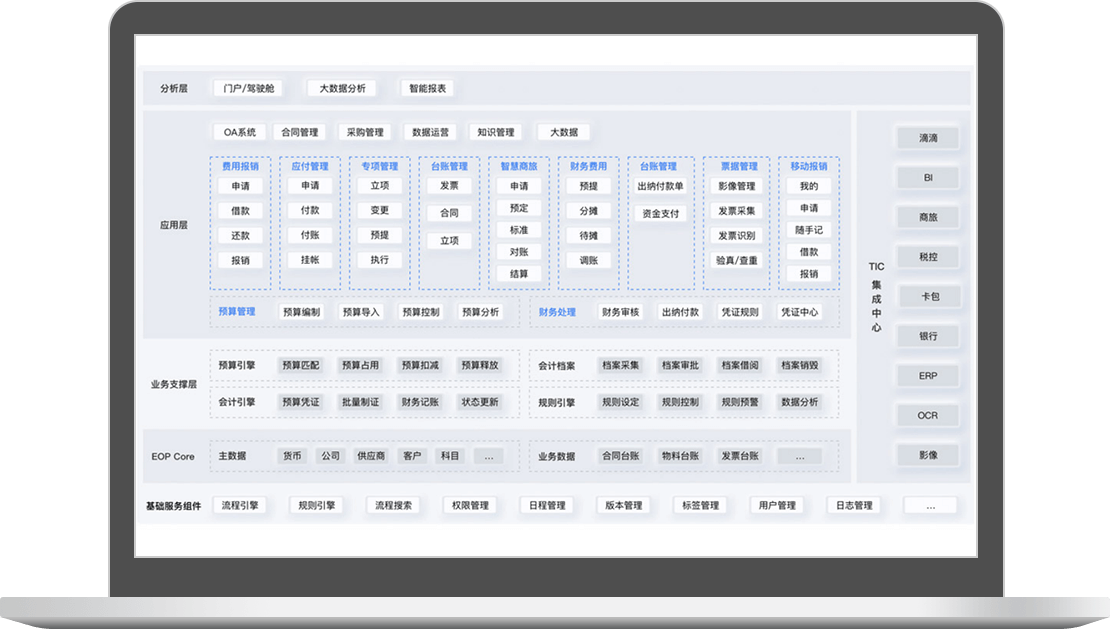Click the 供应商 master data box

(x=371, y=456)
